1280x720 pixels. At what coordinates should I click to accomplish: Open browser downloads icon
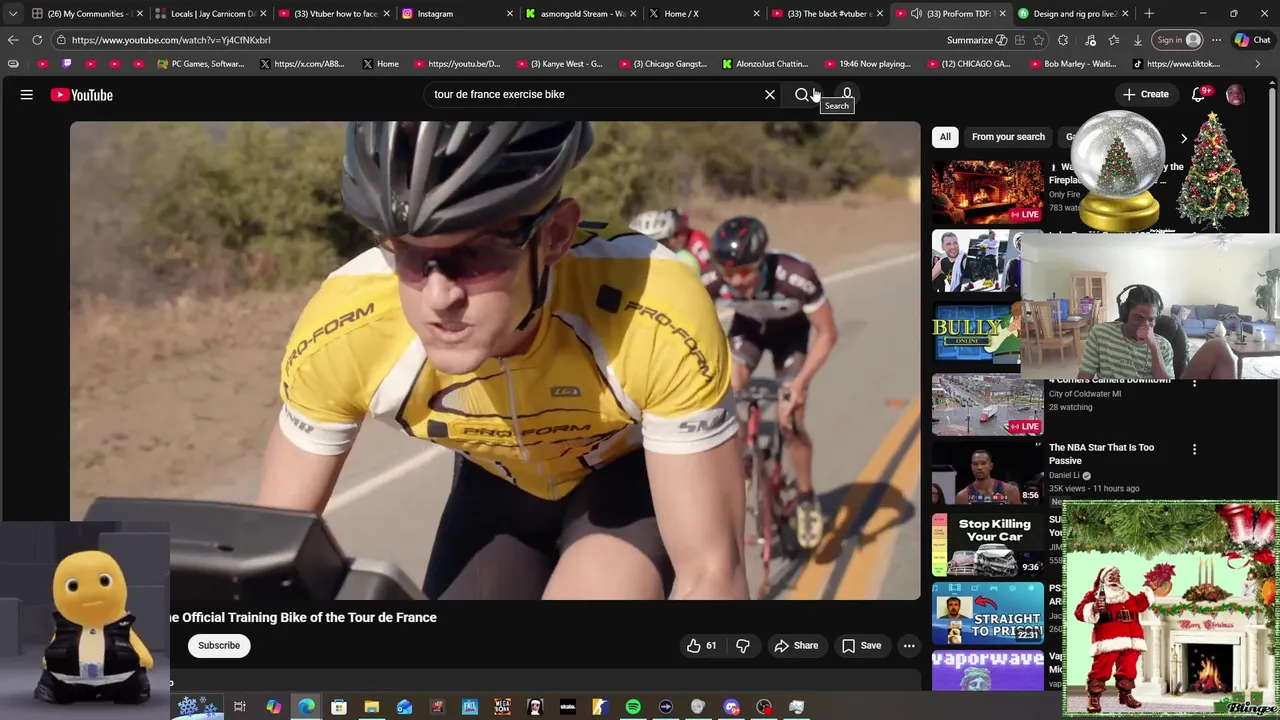click(x=1138, y=40)
